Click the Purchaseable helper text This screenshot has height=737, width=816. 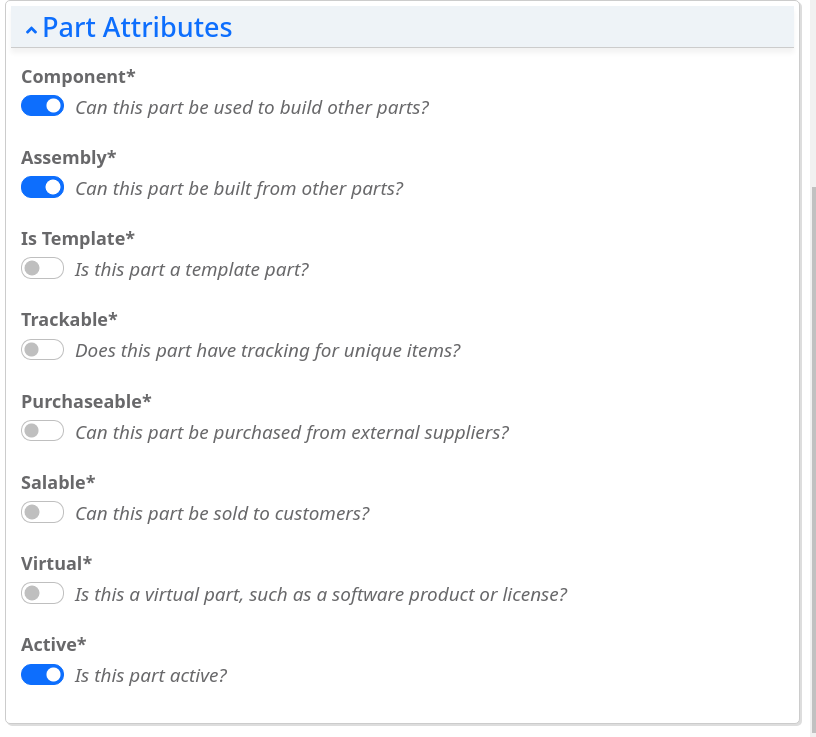coord(290,432)
